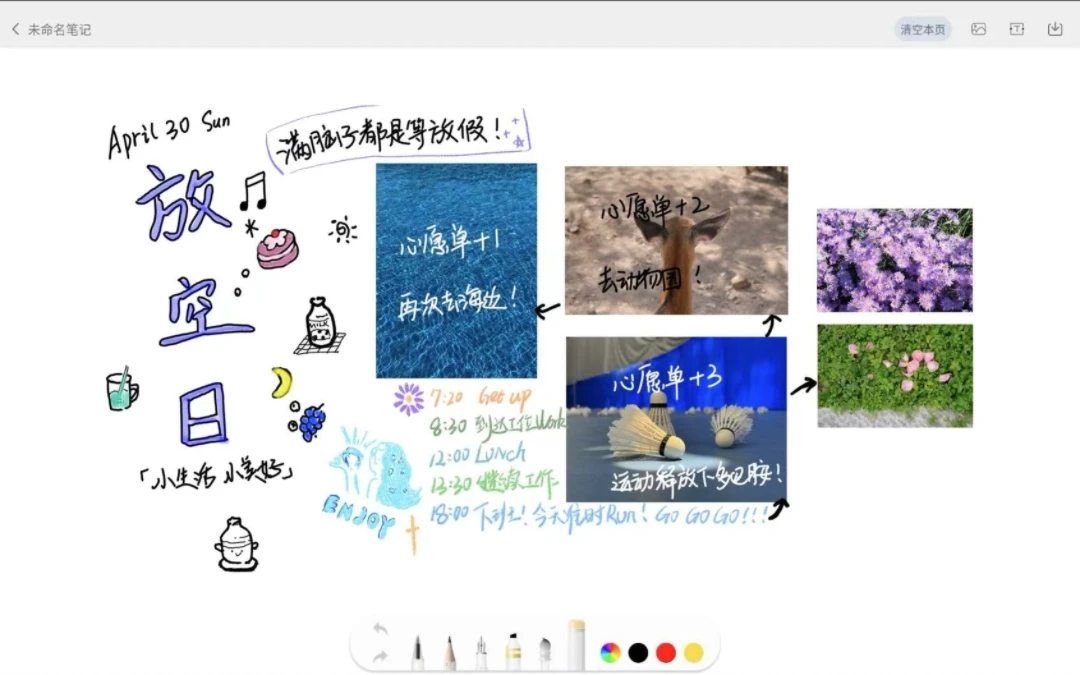Select the black ink color swatch
Screen dimensions: 1080x675
638,650
